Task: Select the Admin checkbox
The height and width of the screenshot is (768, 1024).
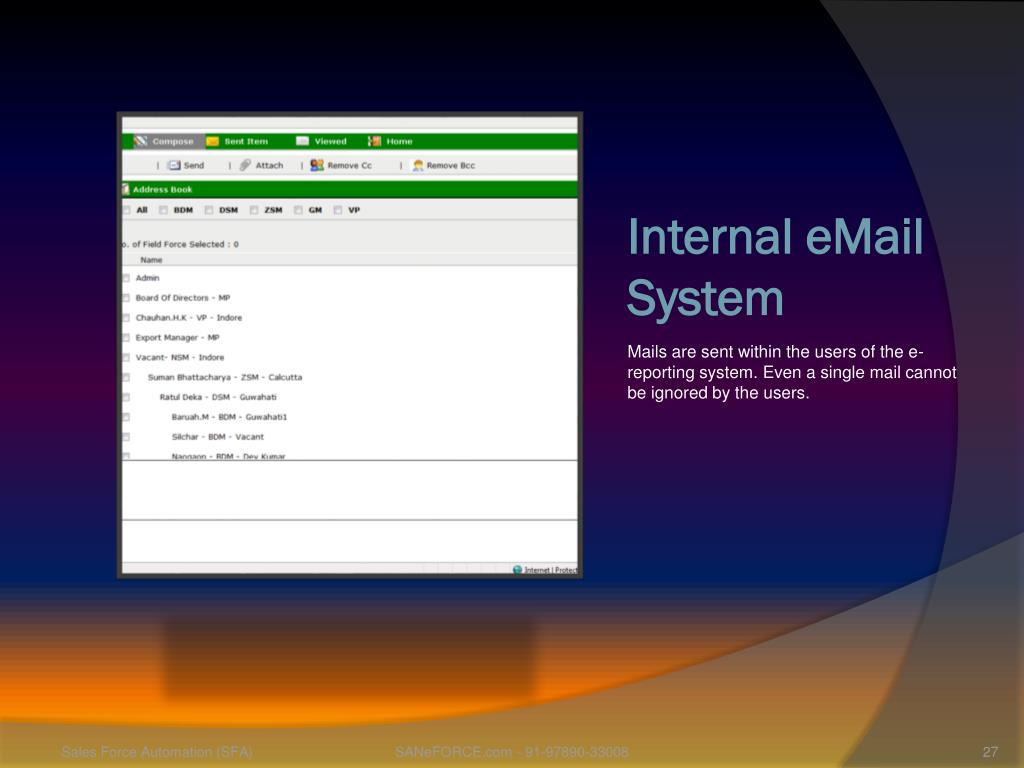Action: click(126, 278)
